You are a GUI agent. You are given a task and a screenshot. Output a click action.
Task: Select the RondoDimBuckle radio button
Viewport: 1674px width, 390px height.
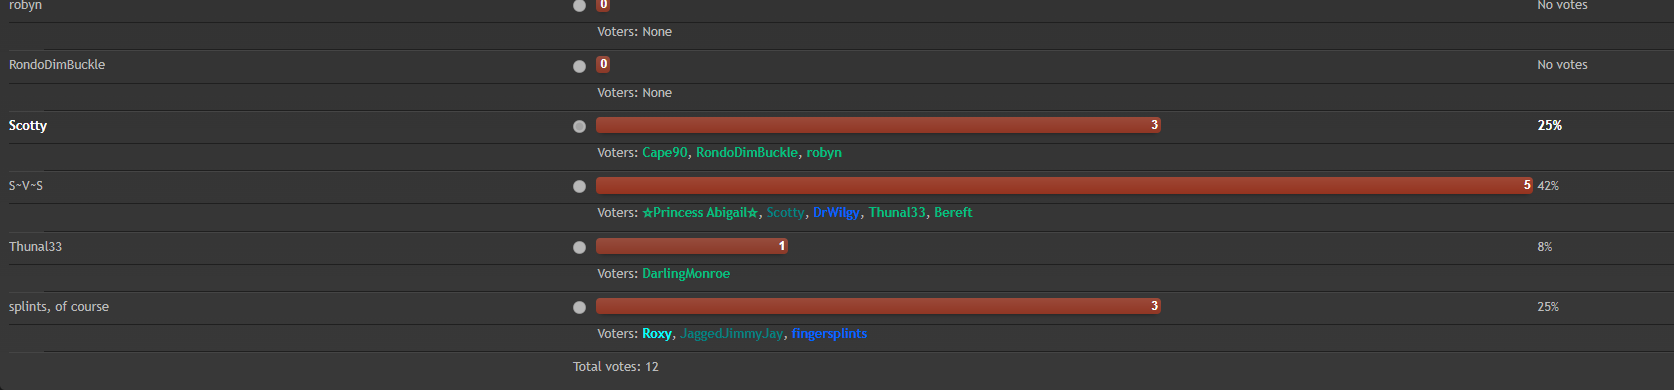[579, 66]
